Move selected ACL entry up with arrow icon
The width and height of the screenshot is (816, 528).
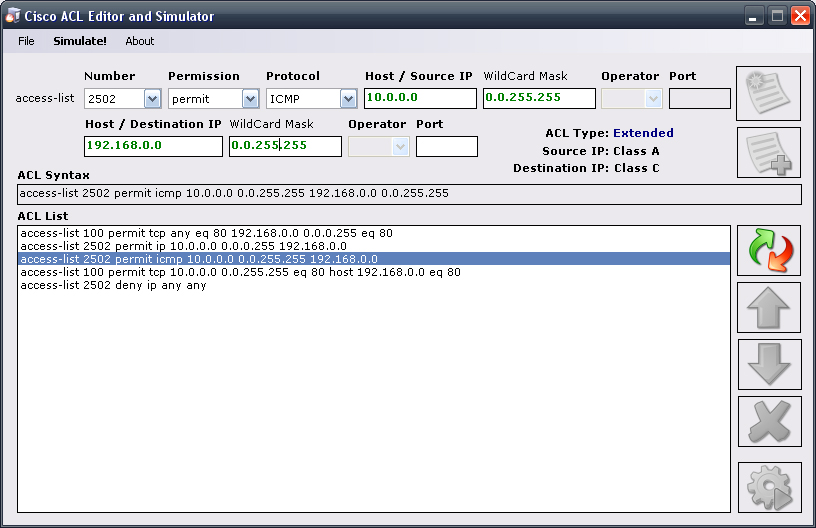[x=769, y=307]
